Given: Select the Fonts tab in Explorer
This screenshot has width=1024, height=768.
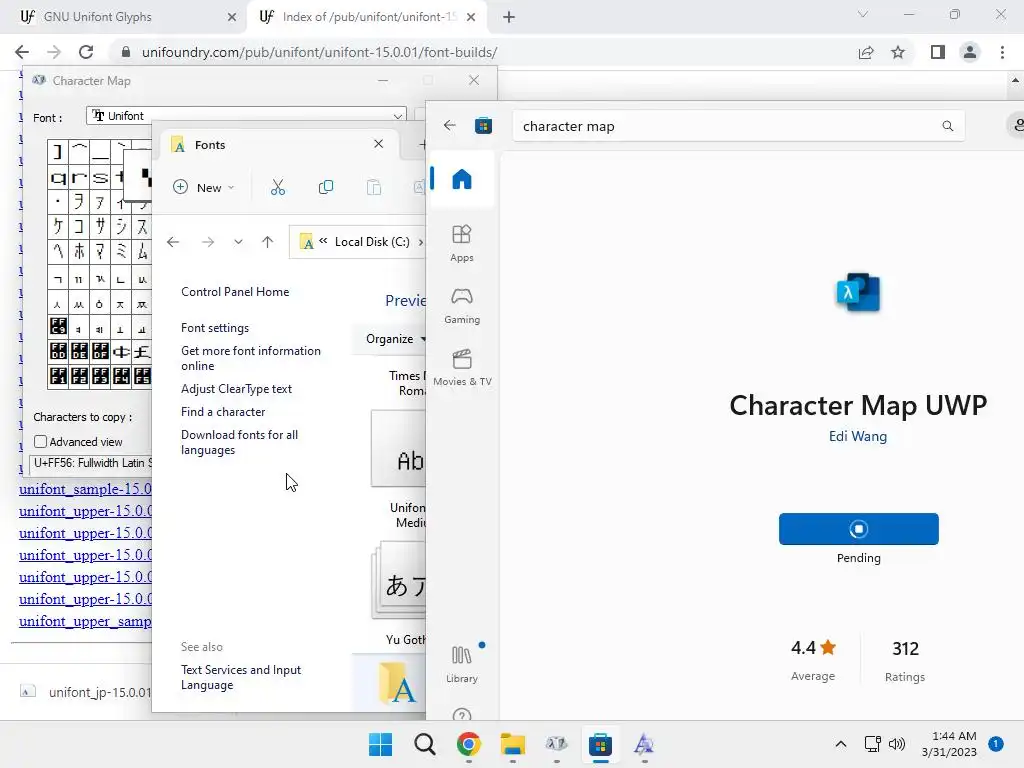Looking at the screenshot, I should (x=278, y=145).
